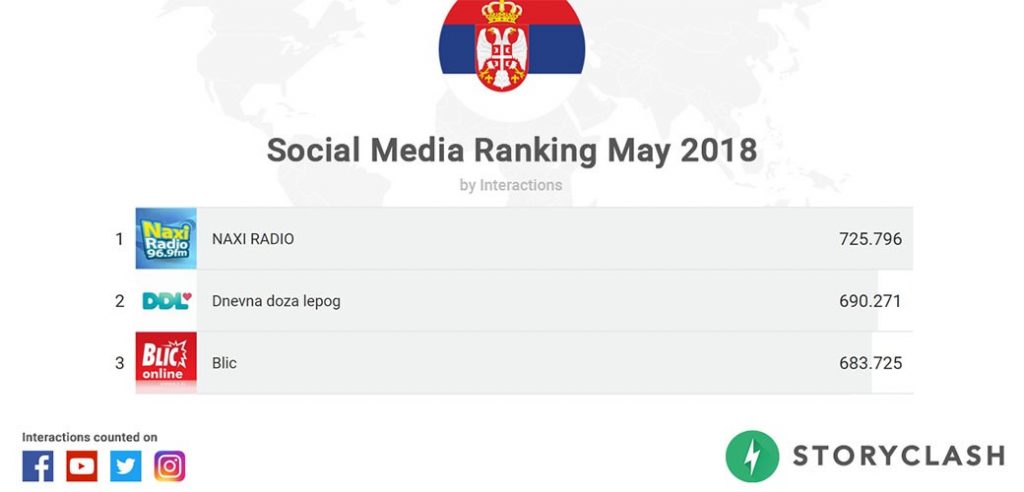The width and height of the screenshot is (1024, 492).
Task: Click the Instagram icon
Action: click(170, 466)
